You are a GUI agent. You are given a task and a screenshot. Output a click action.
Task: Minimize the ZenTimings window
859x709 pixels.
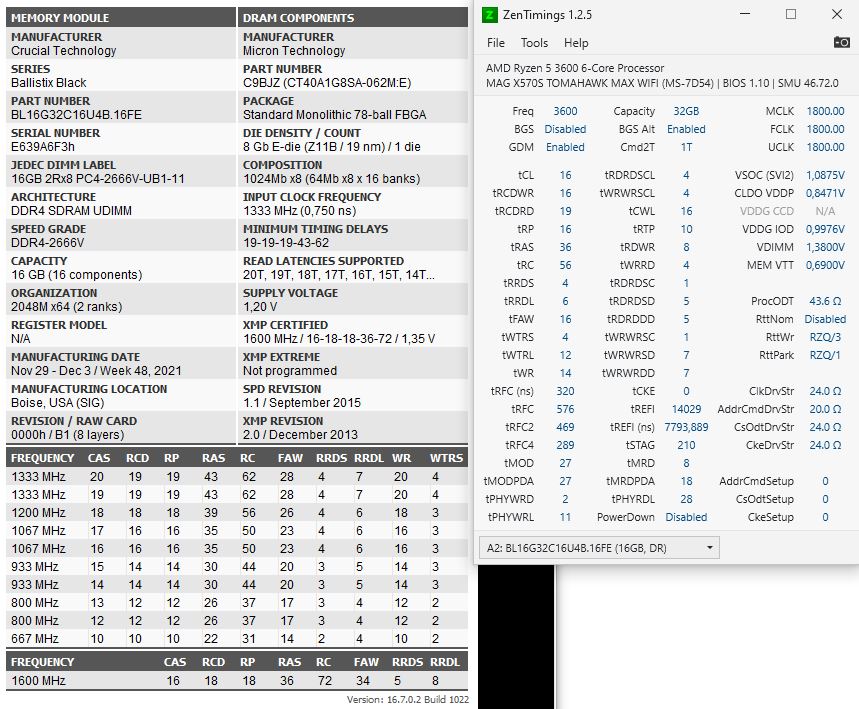pyautogui.click(x=745, y=14)
